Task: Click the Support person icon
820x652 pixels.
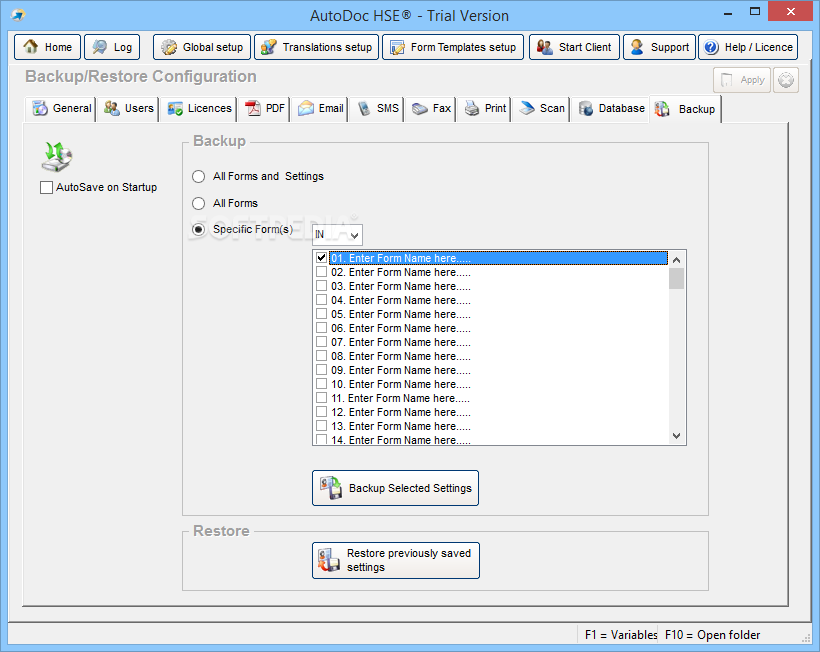Action: click(x=637, y=47)
